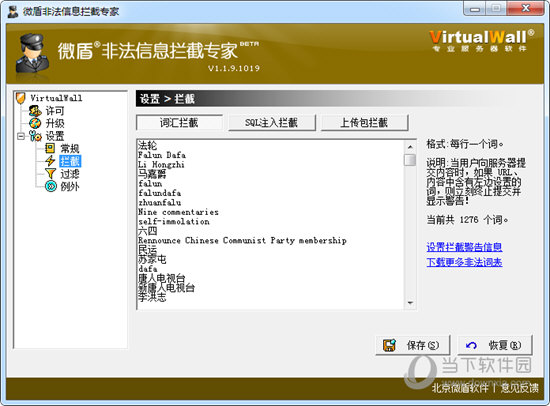This screenshot has height=406, width=550.
Task: Close the window with X button
Action: [526, 8]
